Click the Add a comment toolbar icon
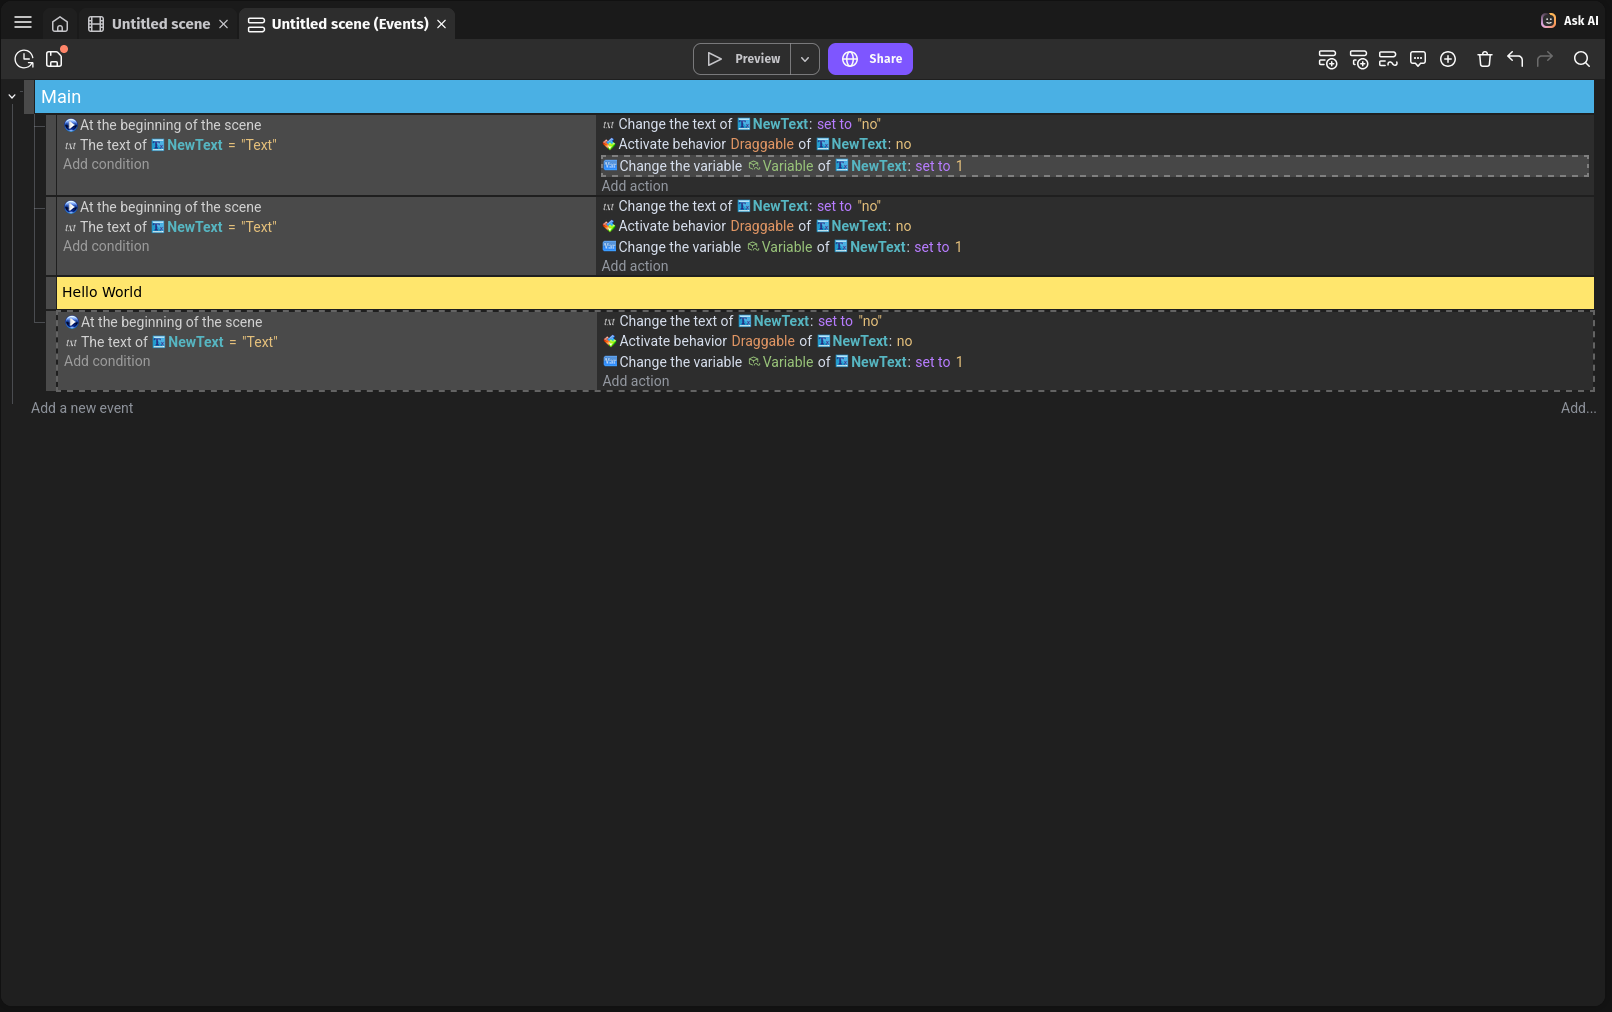 (x=1418, y=60)
